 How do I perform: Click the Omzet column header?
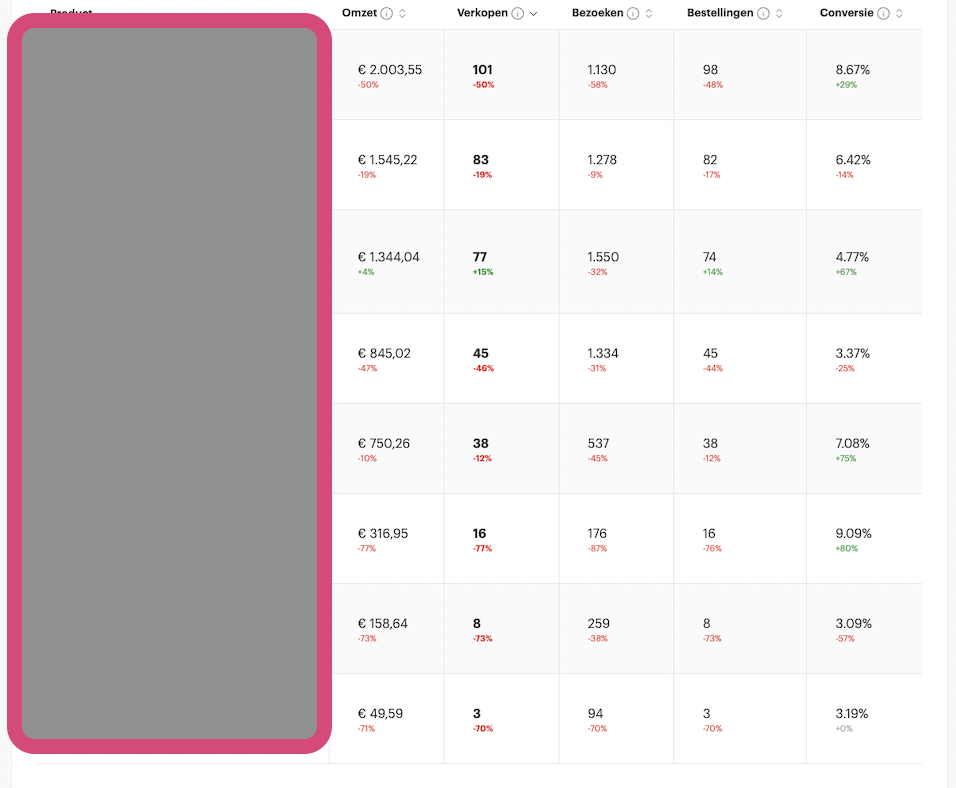(x=360, y=13)
